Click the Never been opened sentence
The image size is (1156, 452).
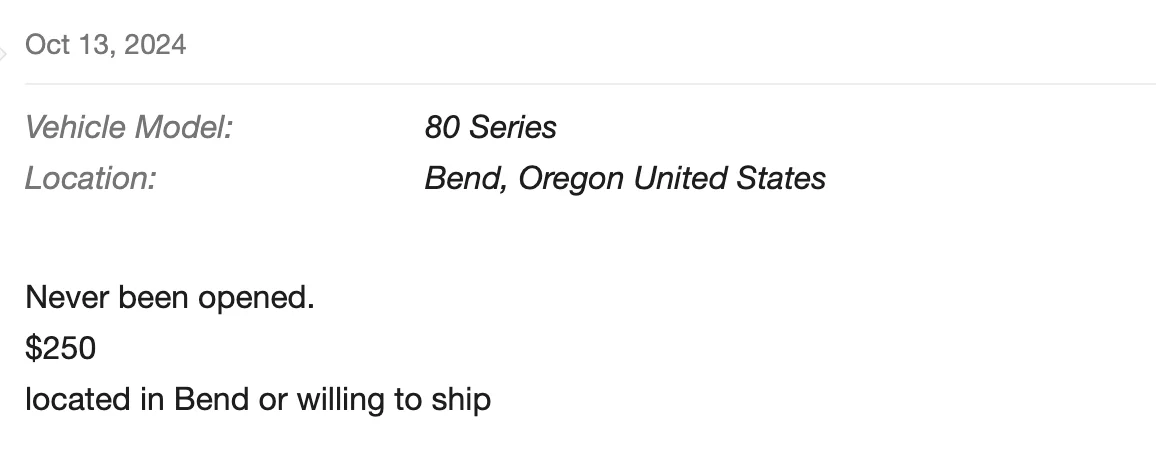click(170, 298)
